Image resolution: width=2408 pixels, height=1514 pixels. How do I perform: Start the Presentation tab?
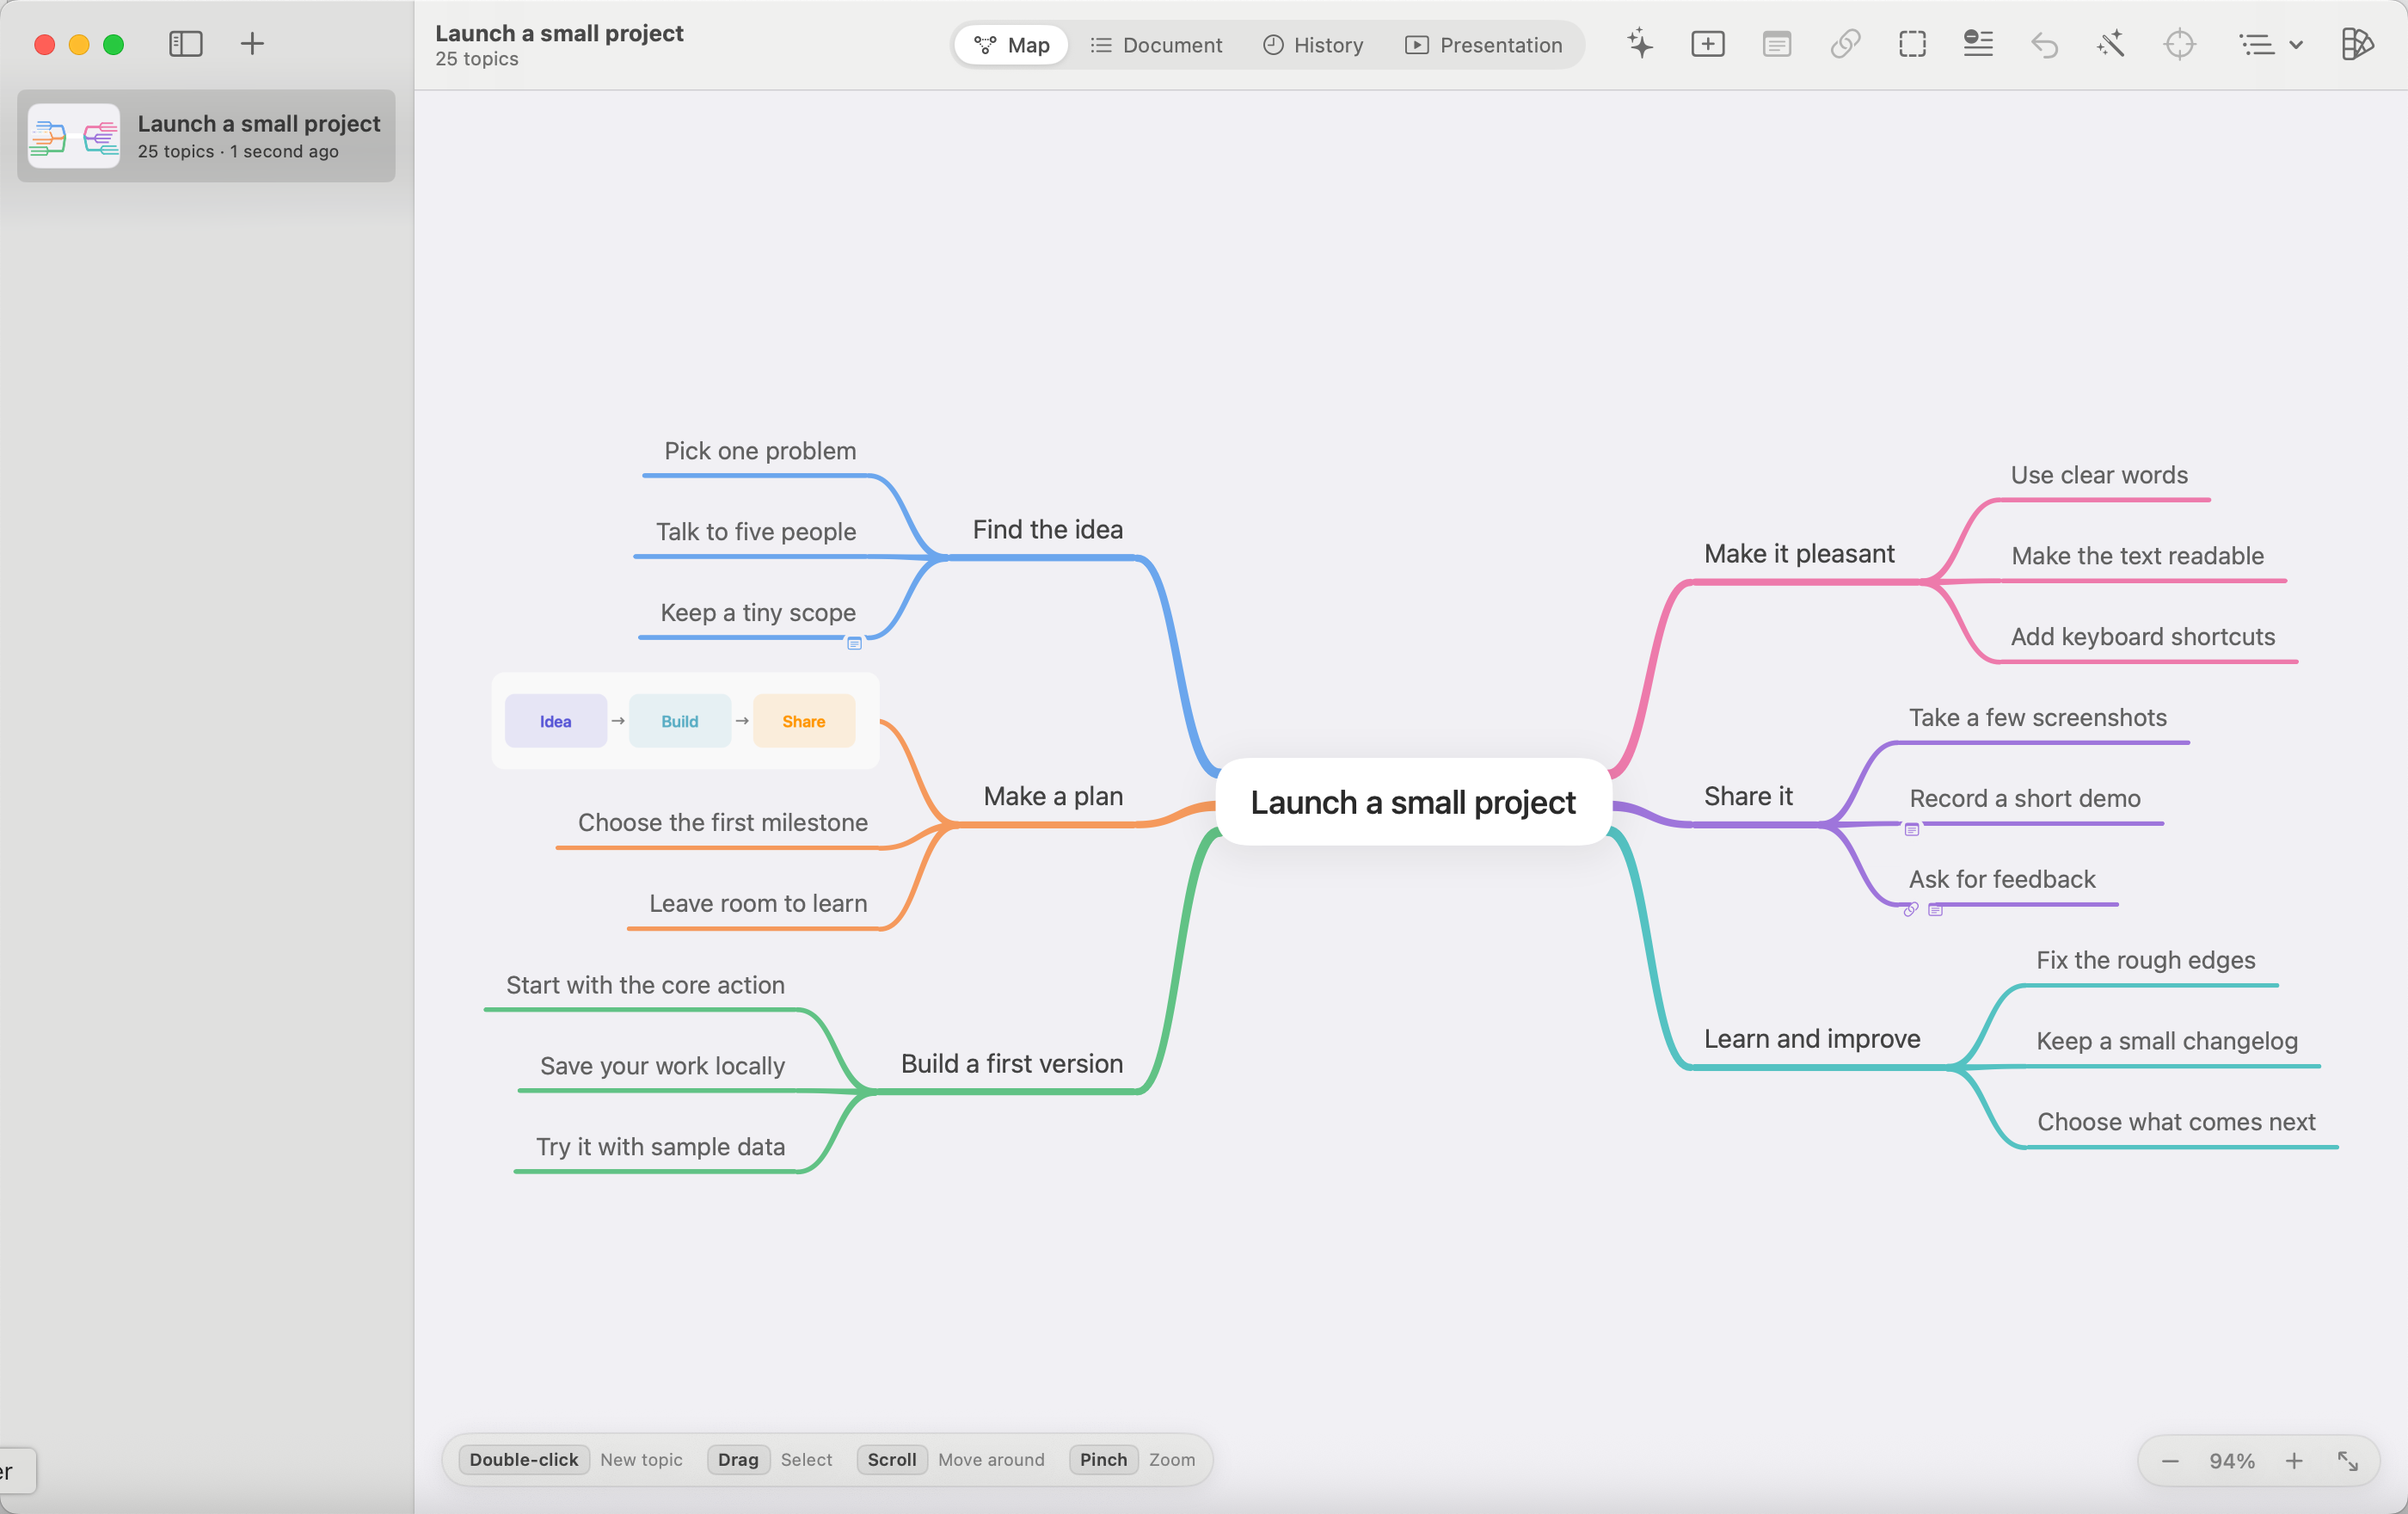coord(1484,45)
